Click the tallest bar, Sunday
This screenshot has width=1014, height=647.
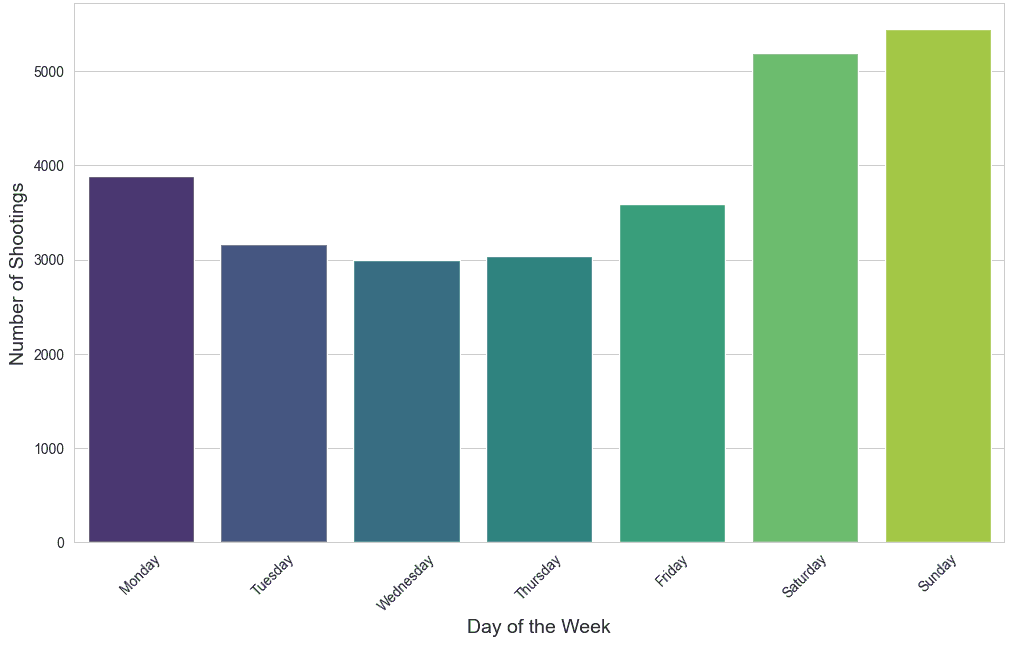click(x=938, y=286)
